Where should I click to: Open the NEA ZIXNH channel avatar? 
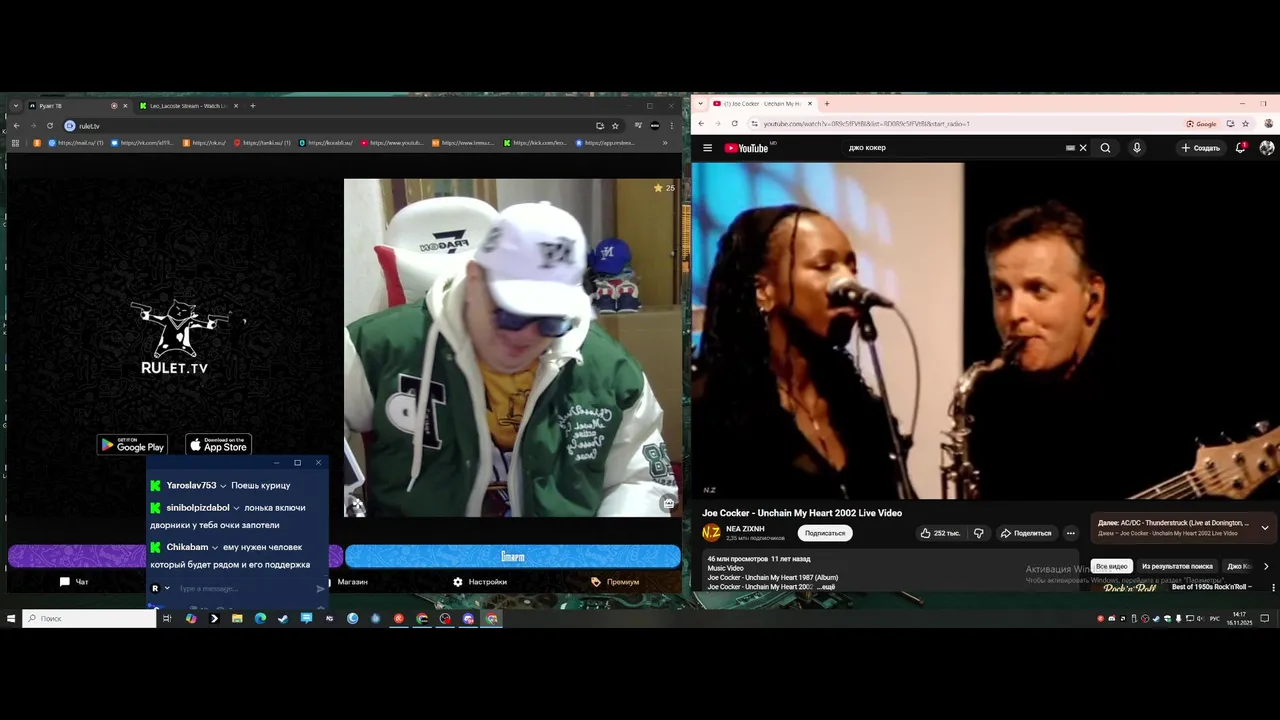pyautogui.click(x=711, y=533)
